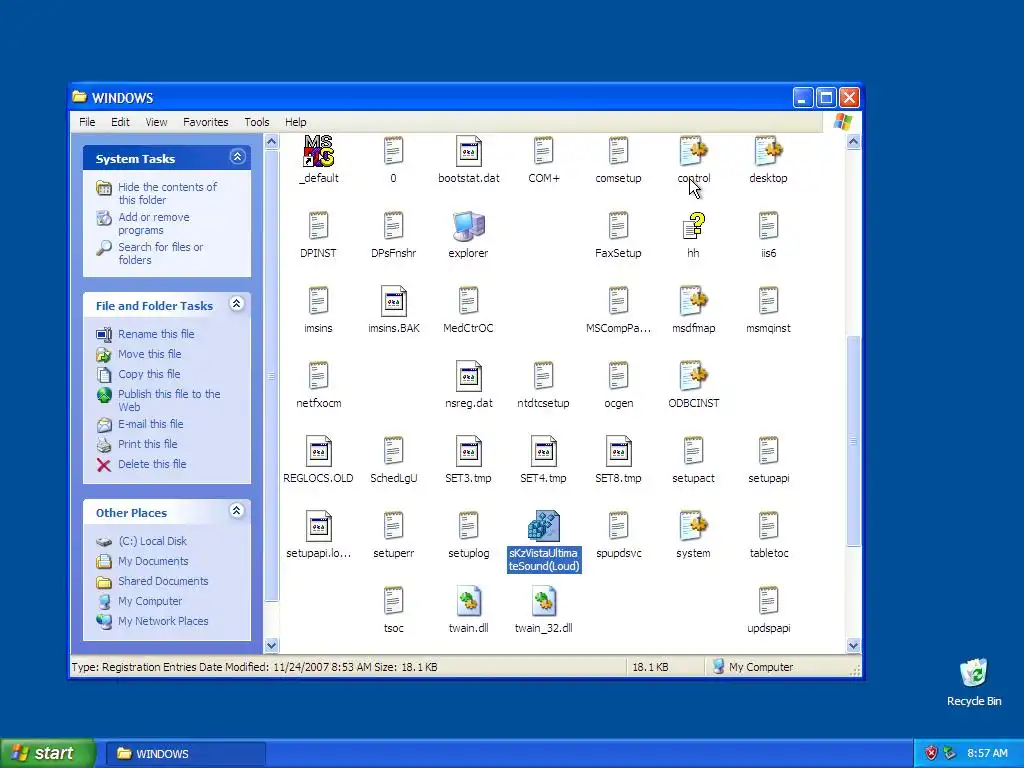Click Add or remove programs link

click(153, 223)
